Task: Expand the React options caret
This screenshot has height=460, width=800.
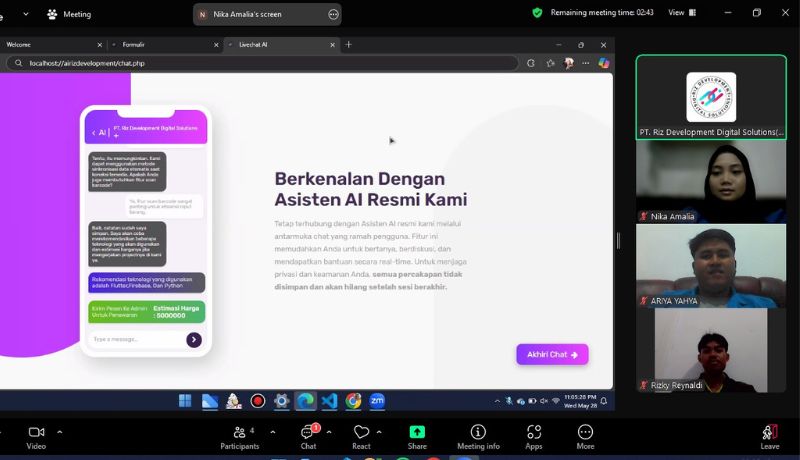Action: coord(380,432)
